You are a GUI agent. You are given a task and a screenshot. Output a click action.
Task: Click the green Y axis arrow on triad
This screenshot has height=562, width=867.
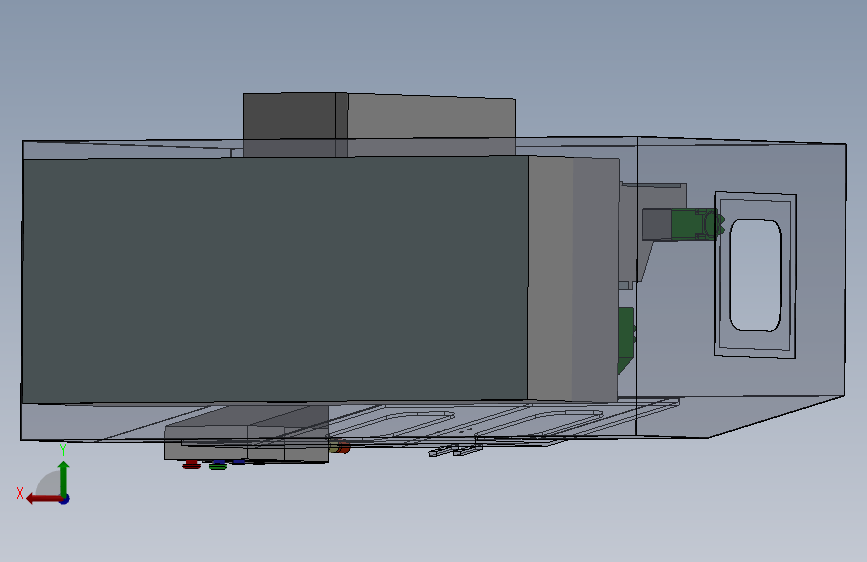pyautogui.click(x=64, y=478)
